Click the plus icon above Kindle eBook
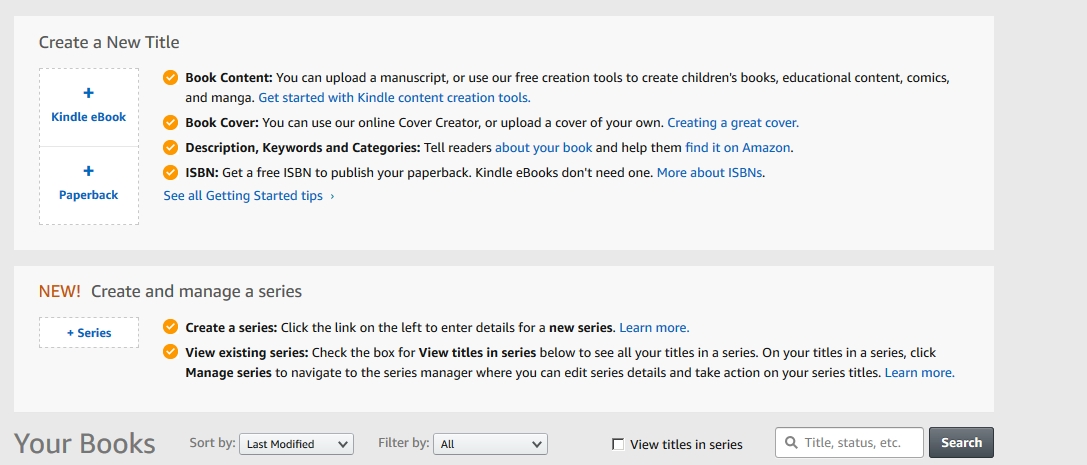The image size is (1087, 465). tap(88, 93)
